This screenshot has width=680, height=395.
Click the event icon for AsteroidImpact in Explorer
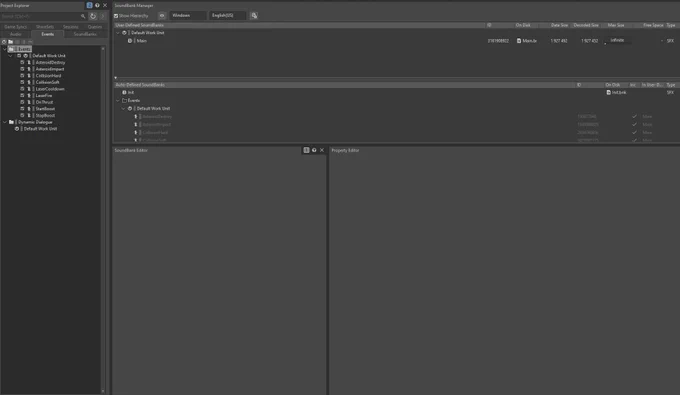[29, 69]
